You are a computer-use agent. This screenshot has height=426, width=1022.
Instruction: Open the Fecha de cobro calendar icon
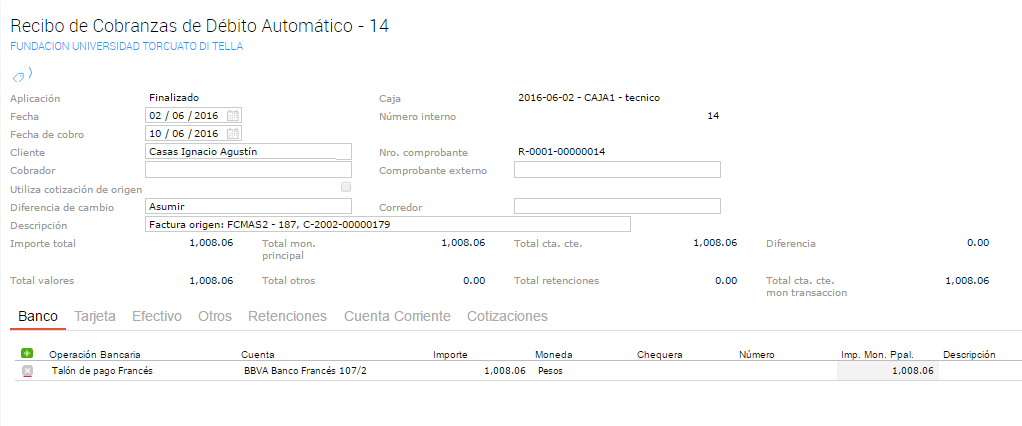click(232, 134)
